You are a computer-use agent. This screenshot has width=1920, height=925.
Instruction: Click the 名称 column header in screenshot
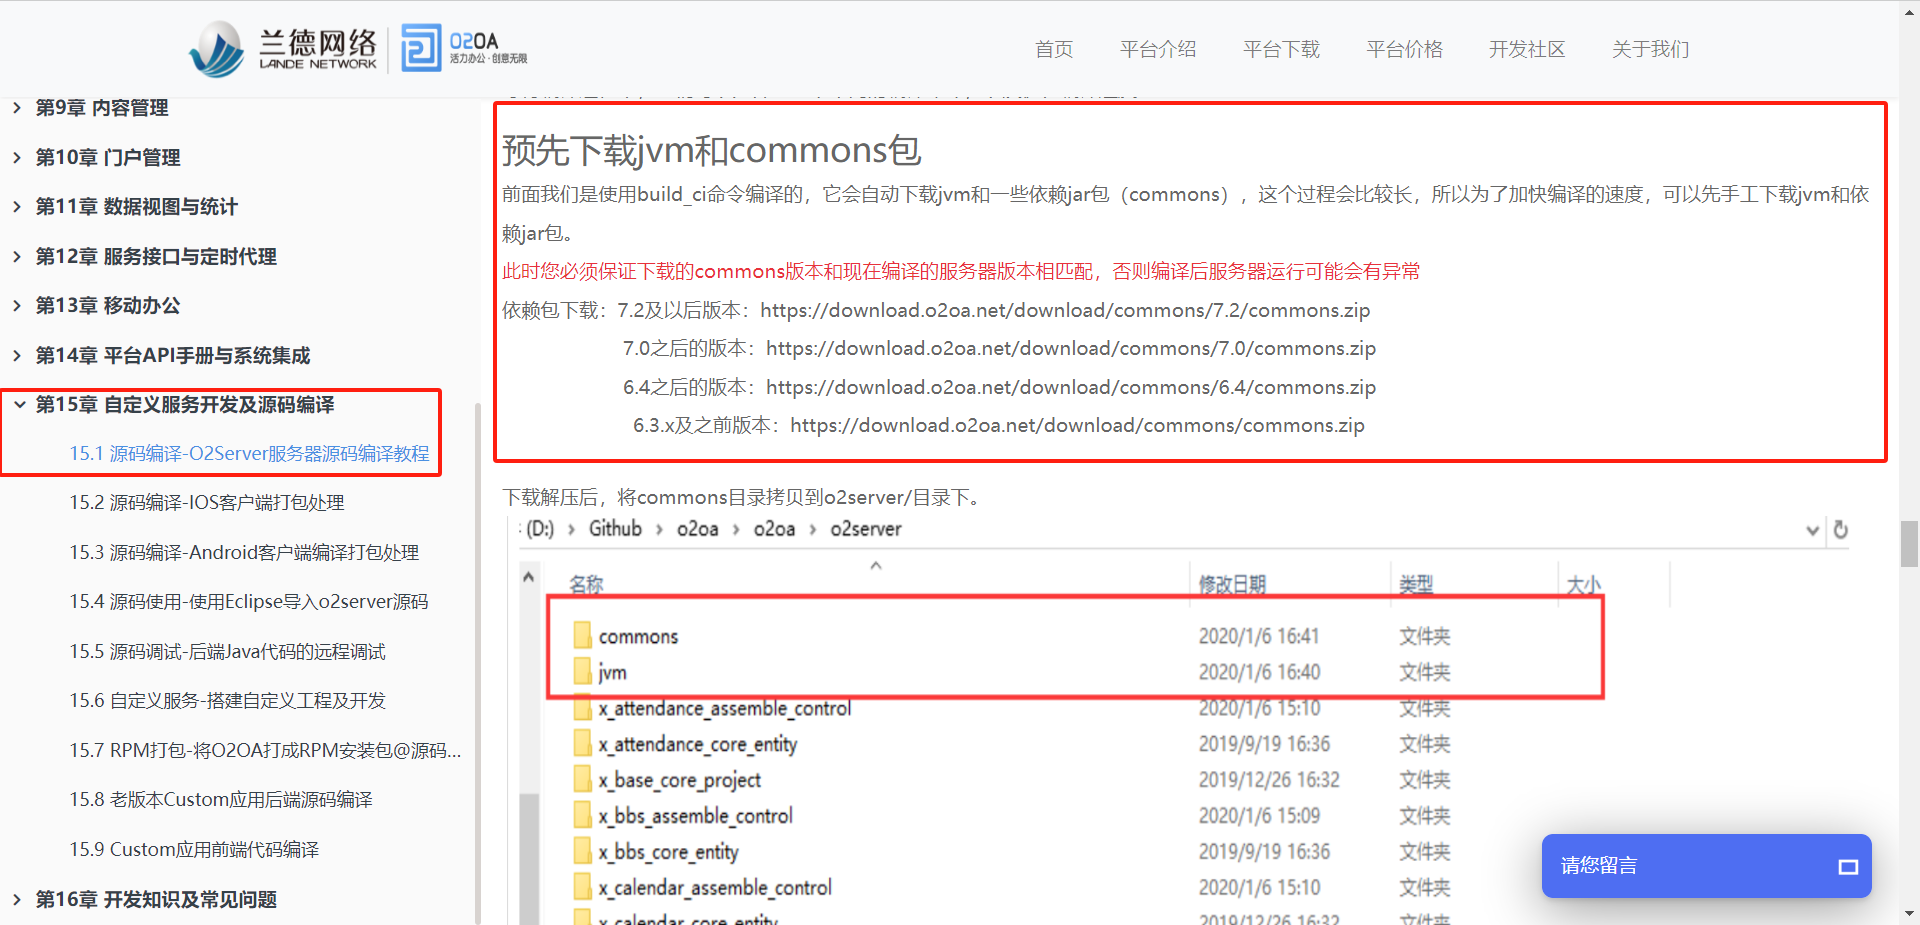click(587, 584)
